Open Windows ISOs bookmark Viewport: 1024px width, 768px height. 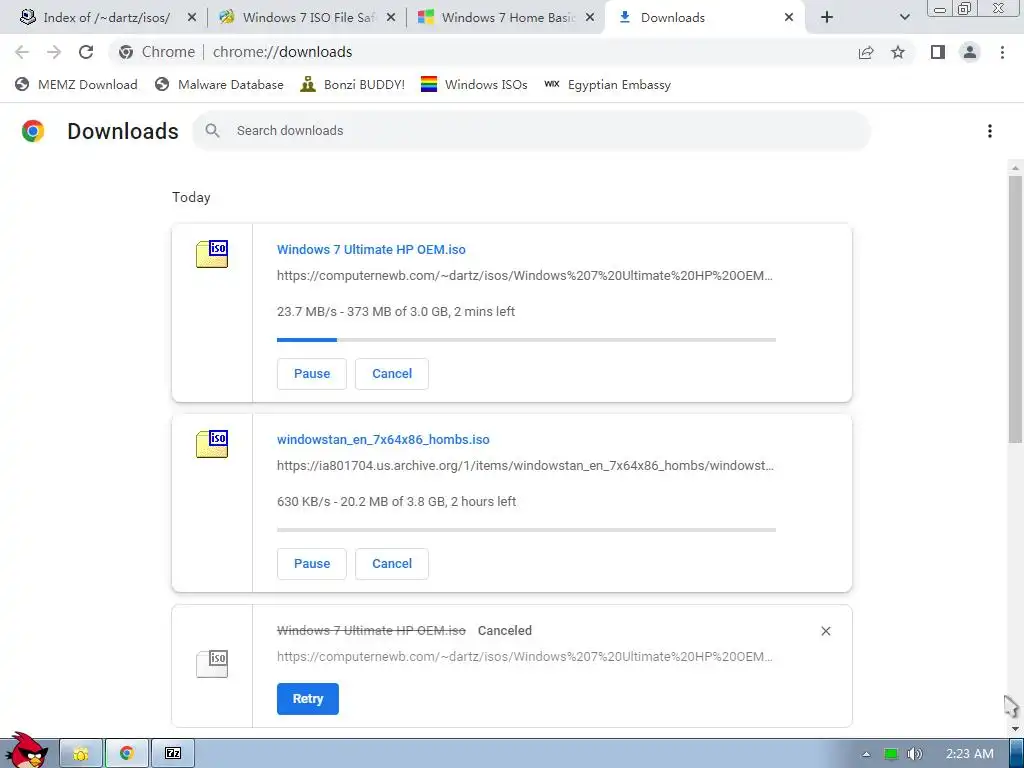[x=474, y=84]
